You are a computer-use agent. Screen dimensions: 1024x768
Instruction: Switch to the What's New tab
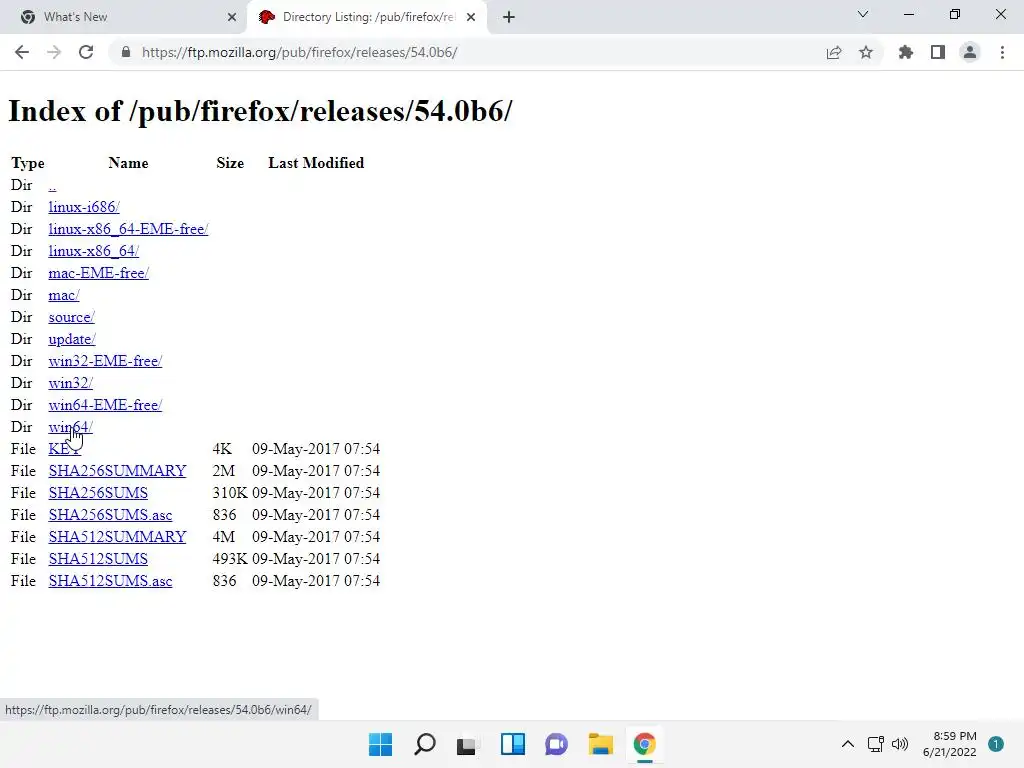tap(123, 17)
